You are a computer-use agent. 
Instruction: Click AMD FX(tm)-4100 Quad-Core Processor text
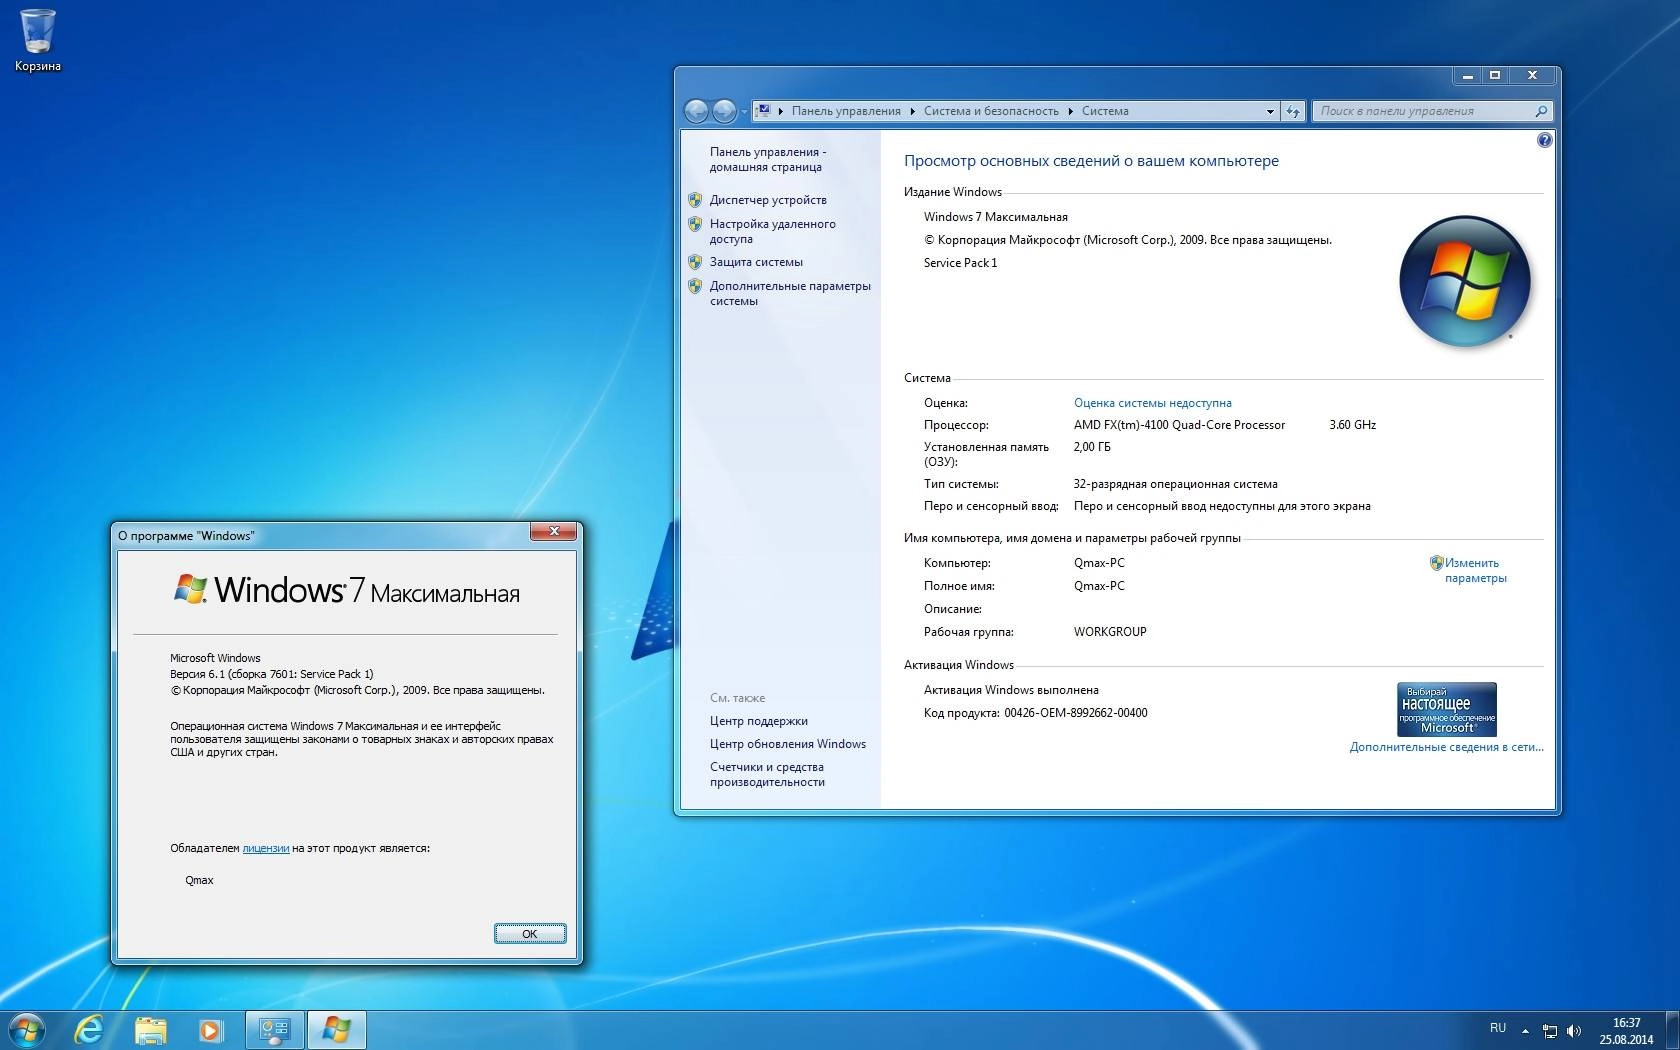pyautogui.click(x=1179, y=425)
